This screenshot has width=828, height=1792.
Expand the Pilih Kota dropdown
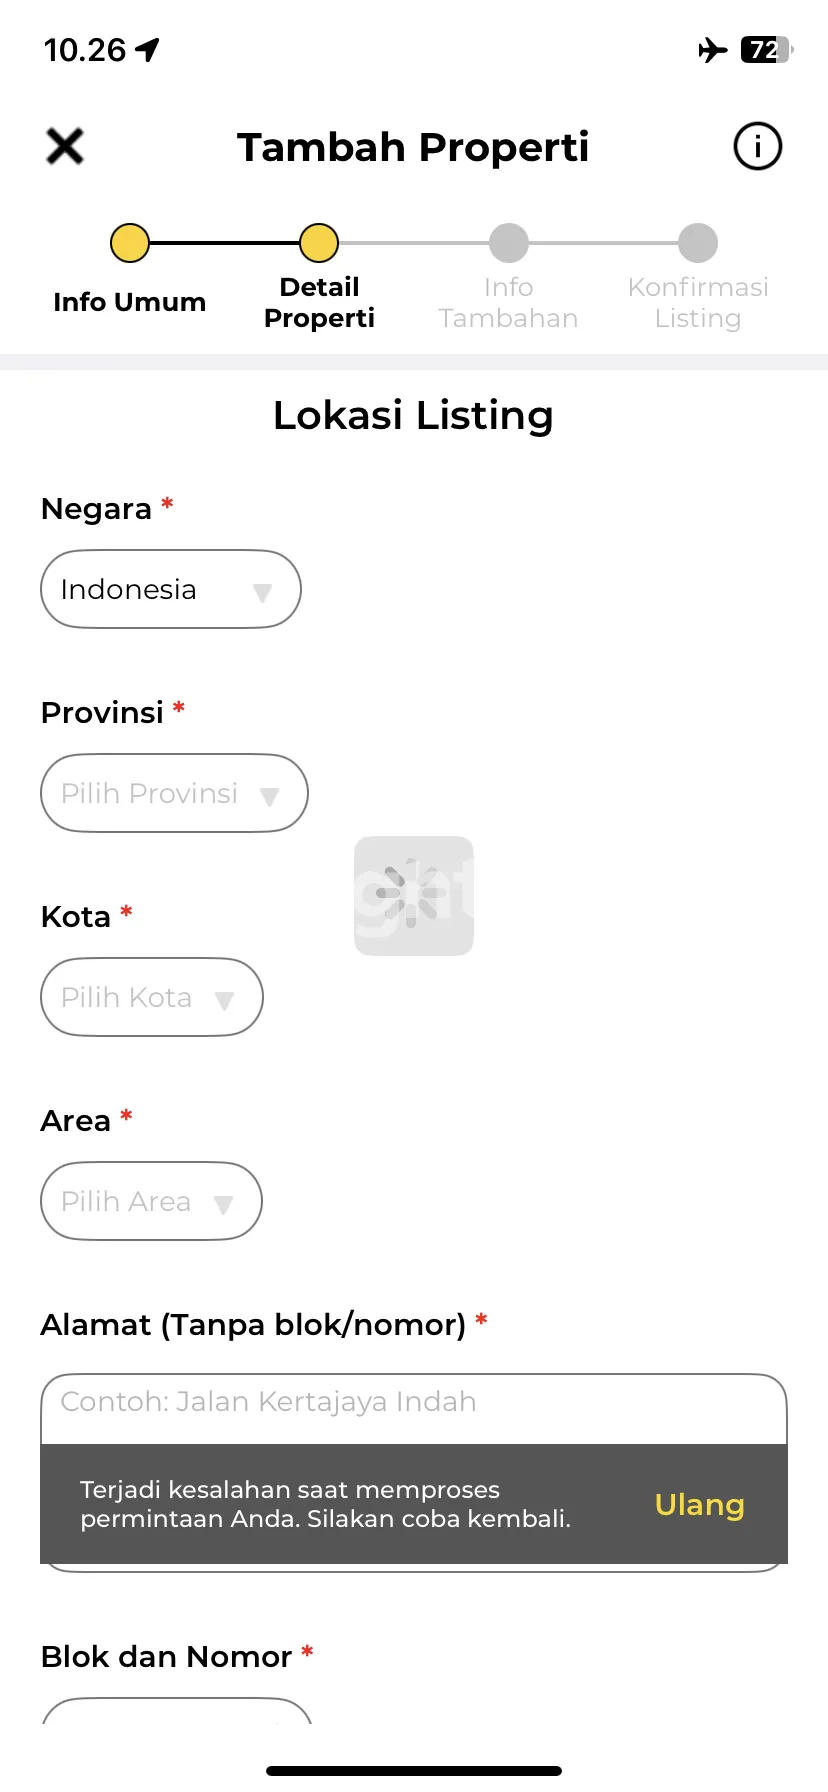point(152,997)
